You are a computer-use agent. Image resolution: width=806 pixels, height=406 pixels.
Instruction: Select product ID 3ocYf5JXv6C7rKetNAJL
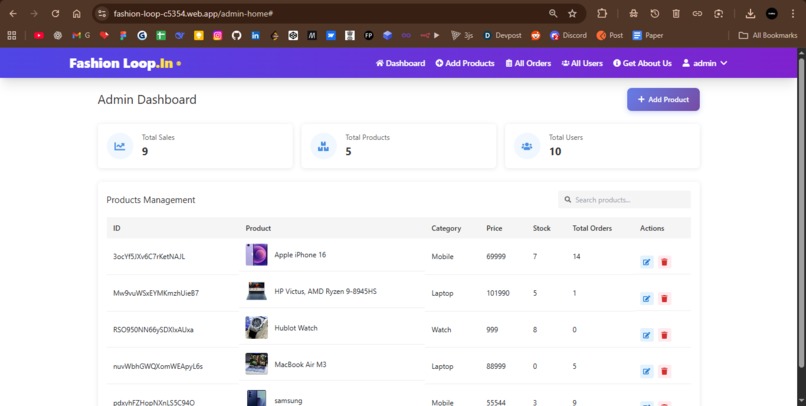click(x=149, y=256)
